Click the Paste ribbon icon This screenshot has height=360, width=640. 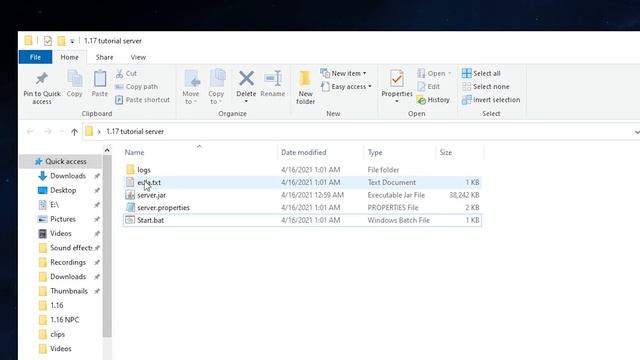[x=100, y=78]
